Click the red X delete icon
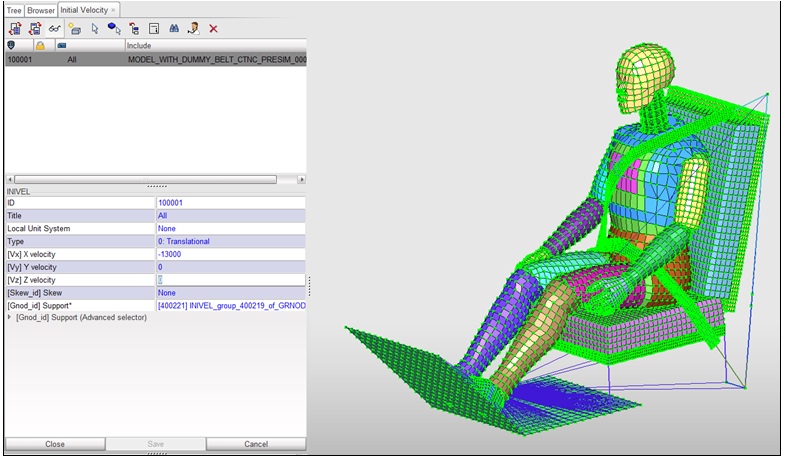This screenshot has height=460, width=785. [x=213, y=29]
